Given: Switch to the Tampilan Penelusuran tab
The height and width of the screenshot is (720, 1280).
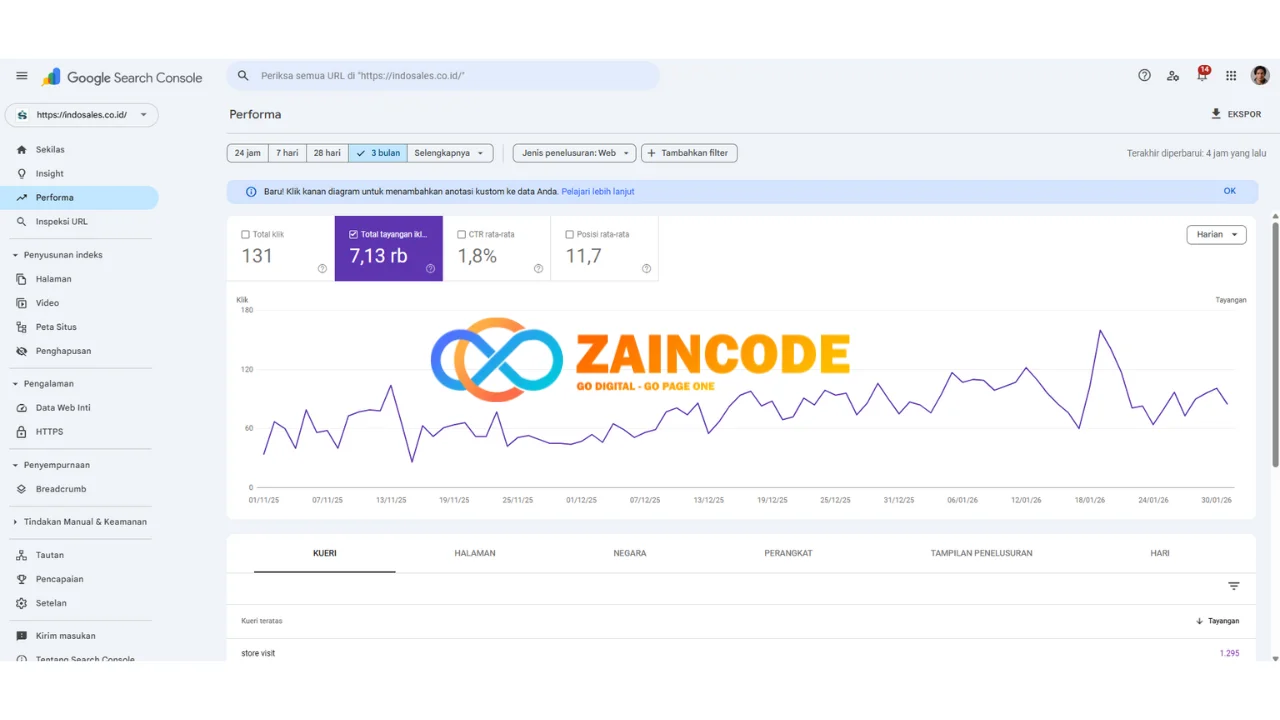Looking at the screenshot, I should tap(982, 553).
